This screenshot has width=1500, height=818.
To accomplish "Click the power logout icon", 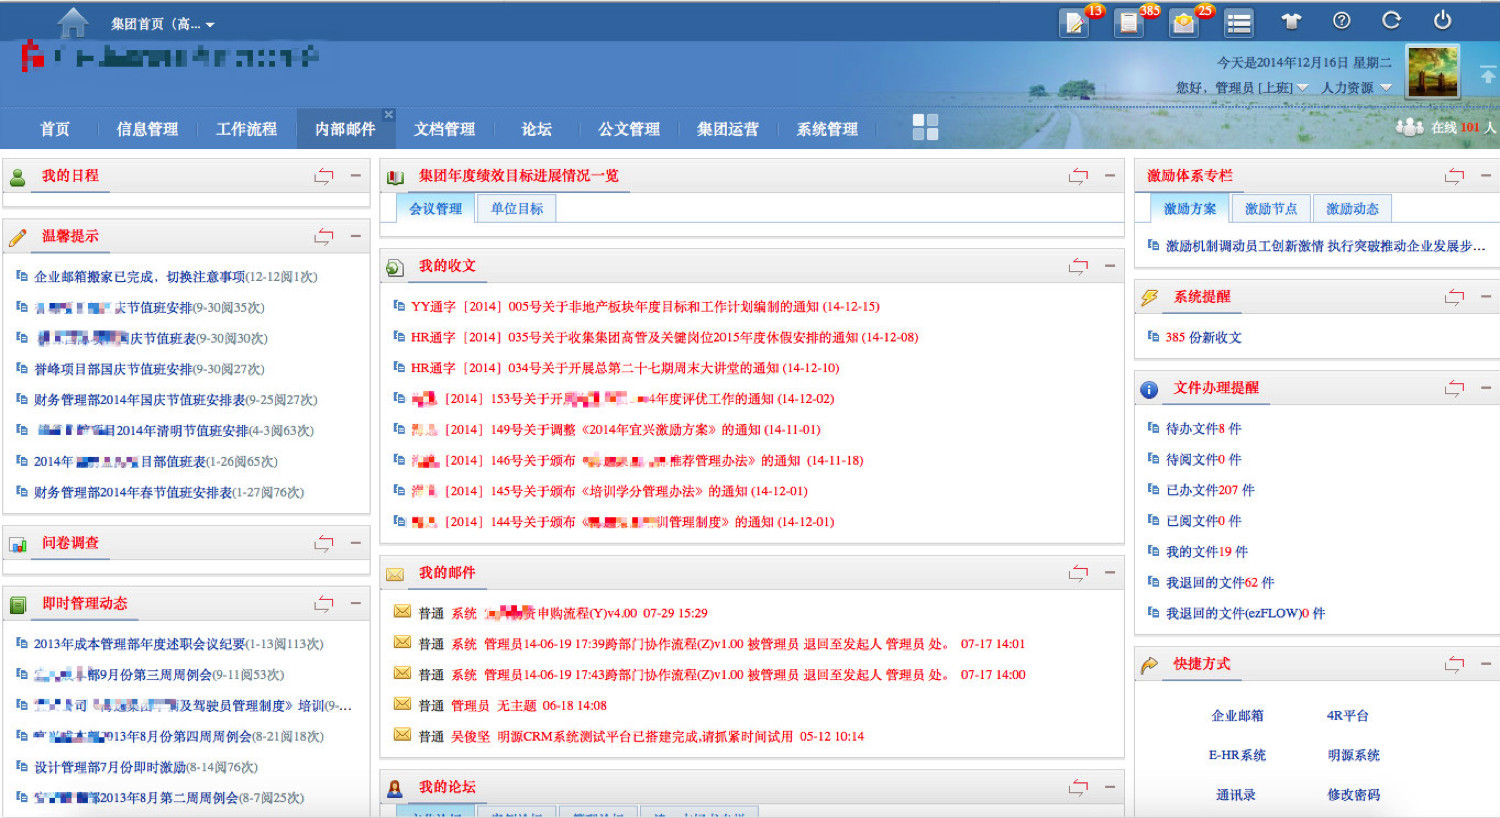I will pyautogui.click(x=1442, y=21).
